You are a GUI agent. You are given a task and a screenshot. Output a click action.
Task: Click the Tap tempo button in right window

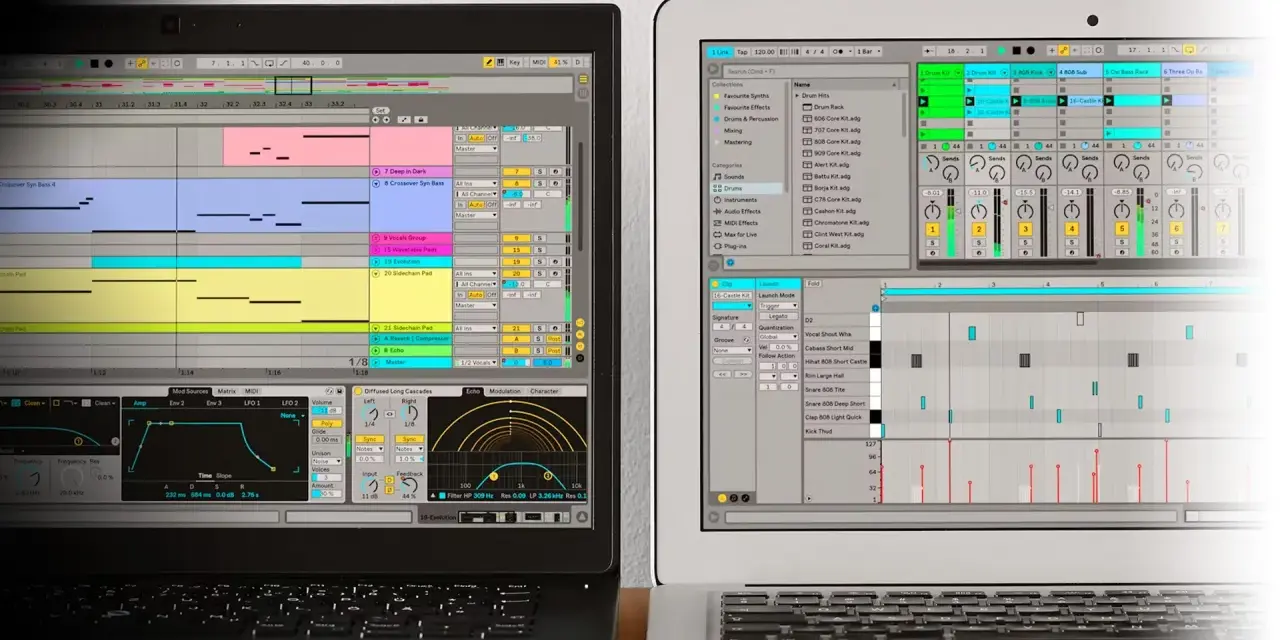coord(742,51)
